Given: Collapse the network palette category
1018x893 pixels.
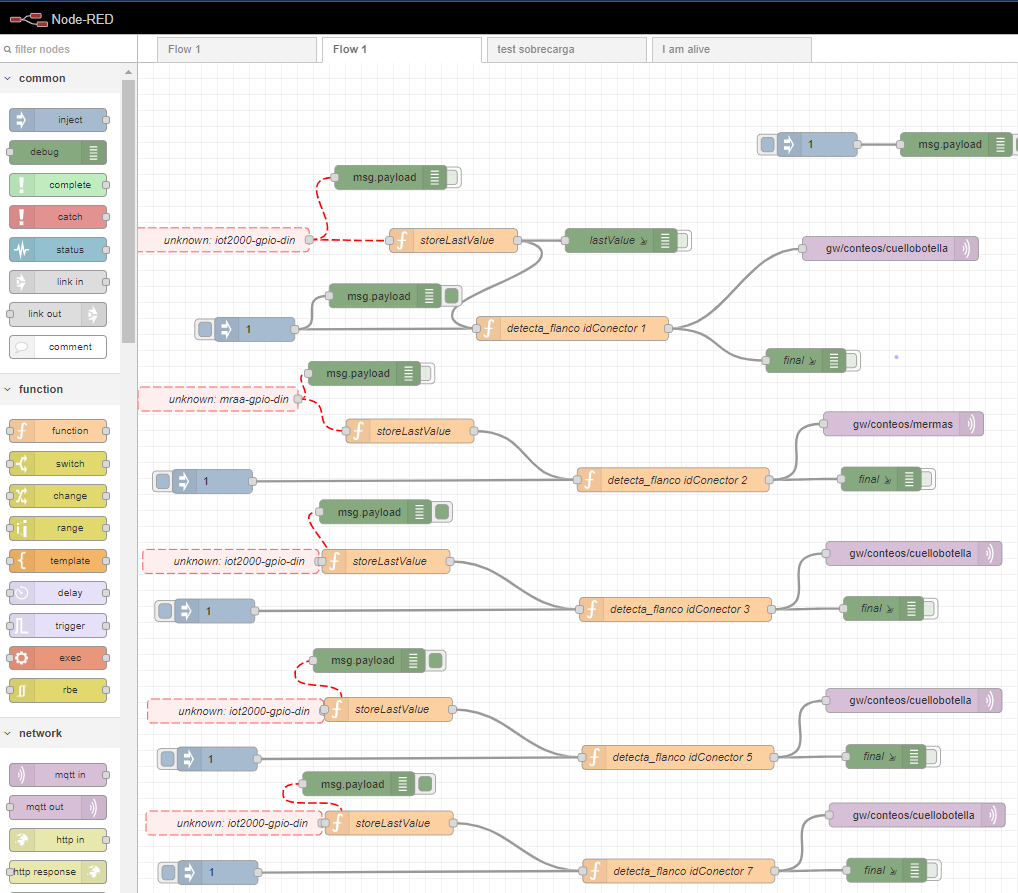Looking at the screenshot, I should click(40, 733).
